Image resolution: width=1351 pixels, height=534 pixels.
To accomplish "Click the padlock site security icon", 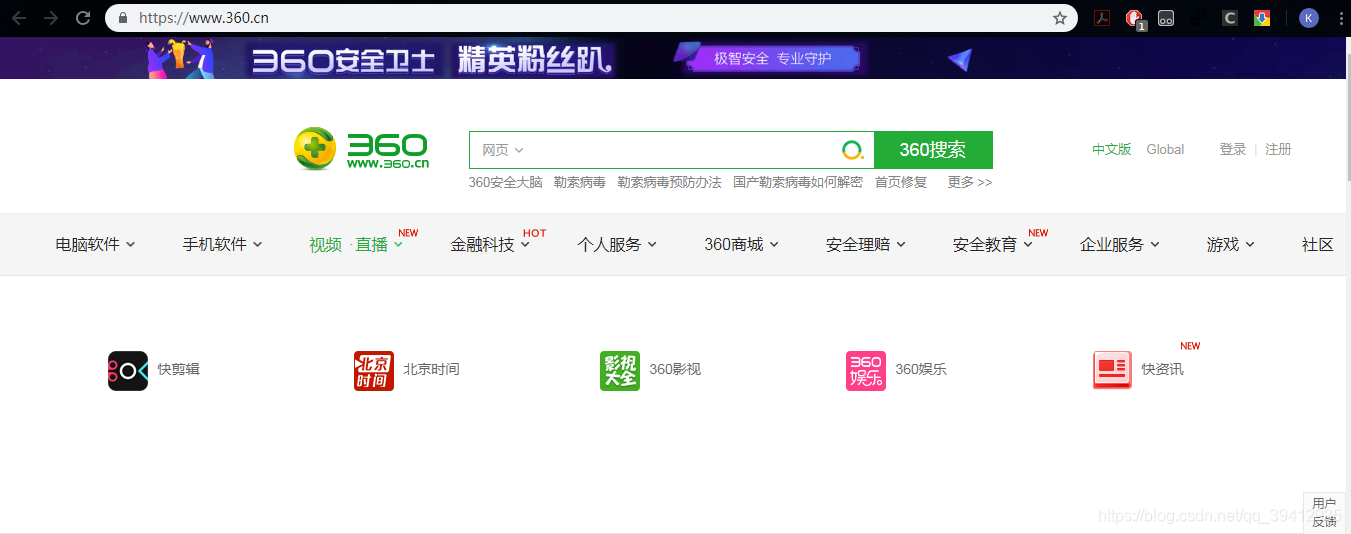I will tap(123, 18).
